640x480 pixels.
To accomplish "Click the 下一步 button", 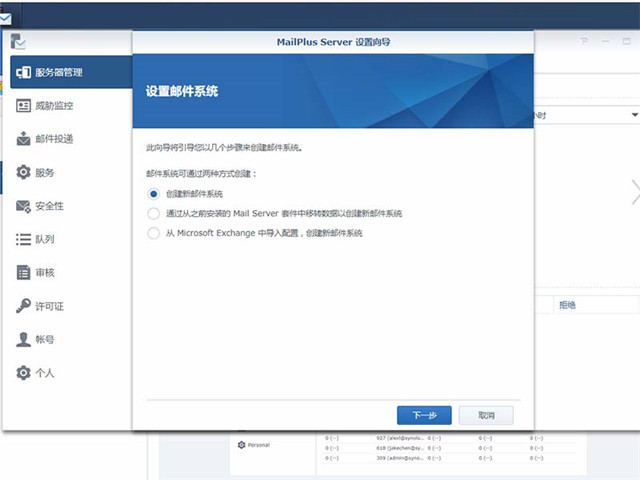I will click(424, 415).
